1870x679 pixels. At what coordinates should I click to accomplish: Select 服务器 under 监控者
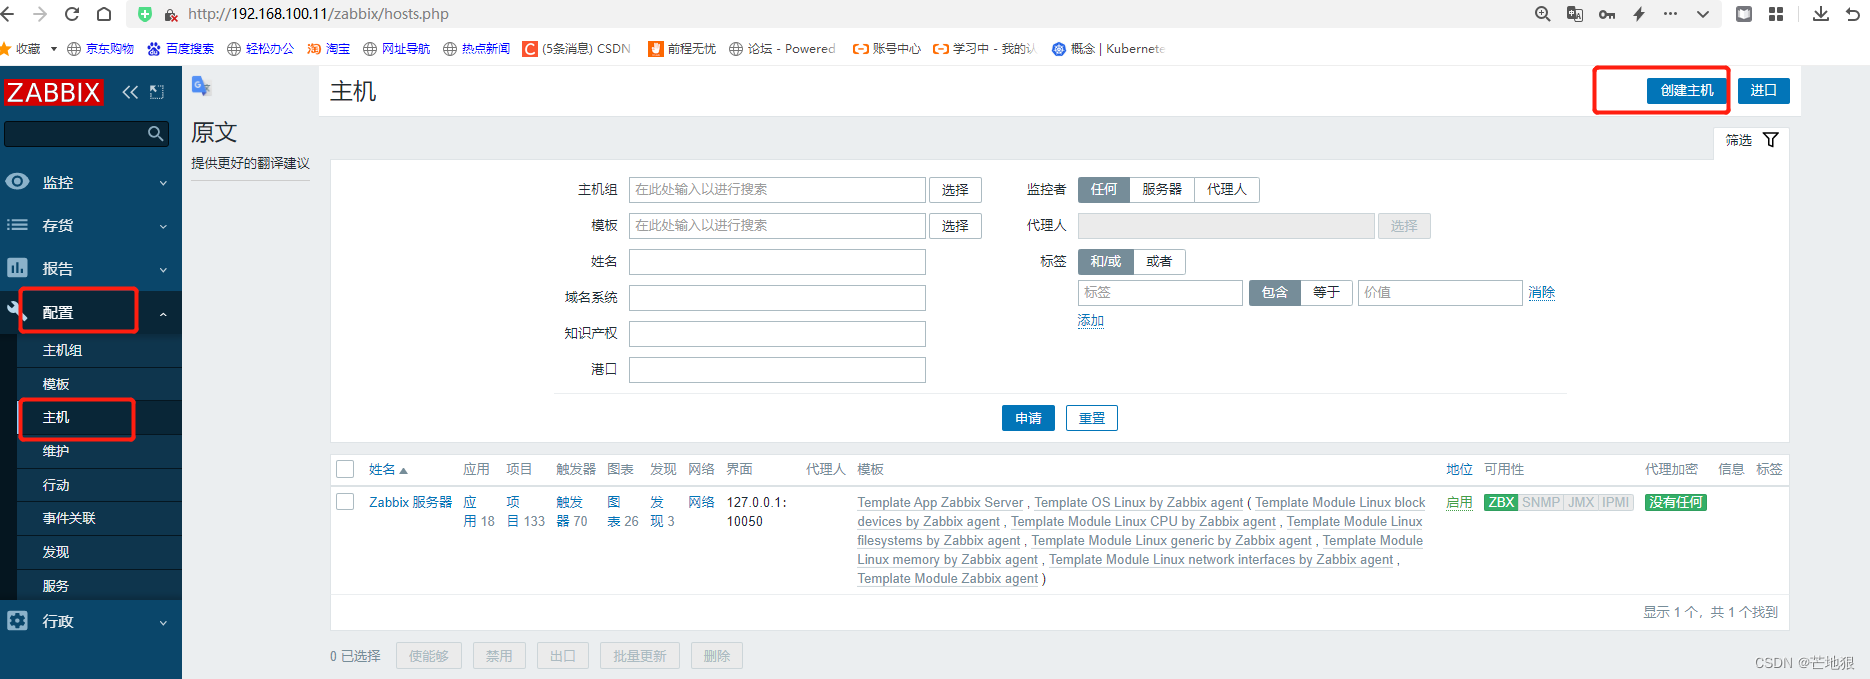(1162, 189)
